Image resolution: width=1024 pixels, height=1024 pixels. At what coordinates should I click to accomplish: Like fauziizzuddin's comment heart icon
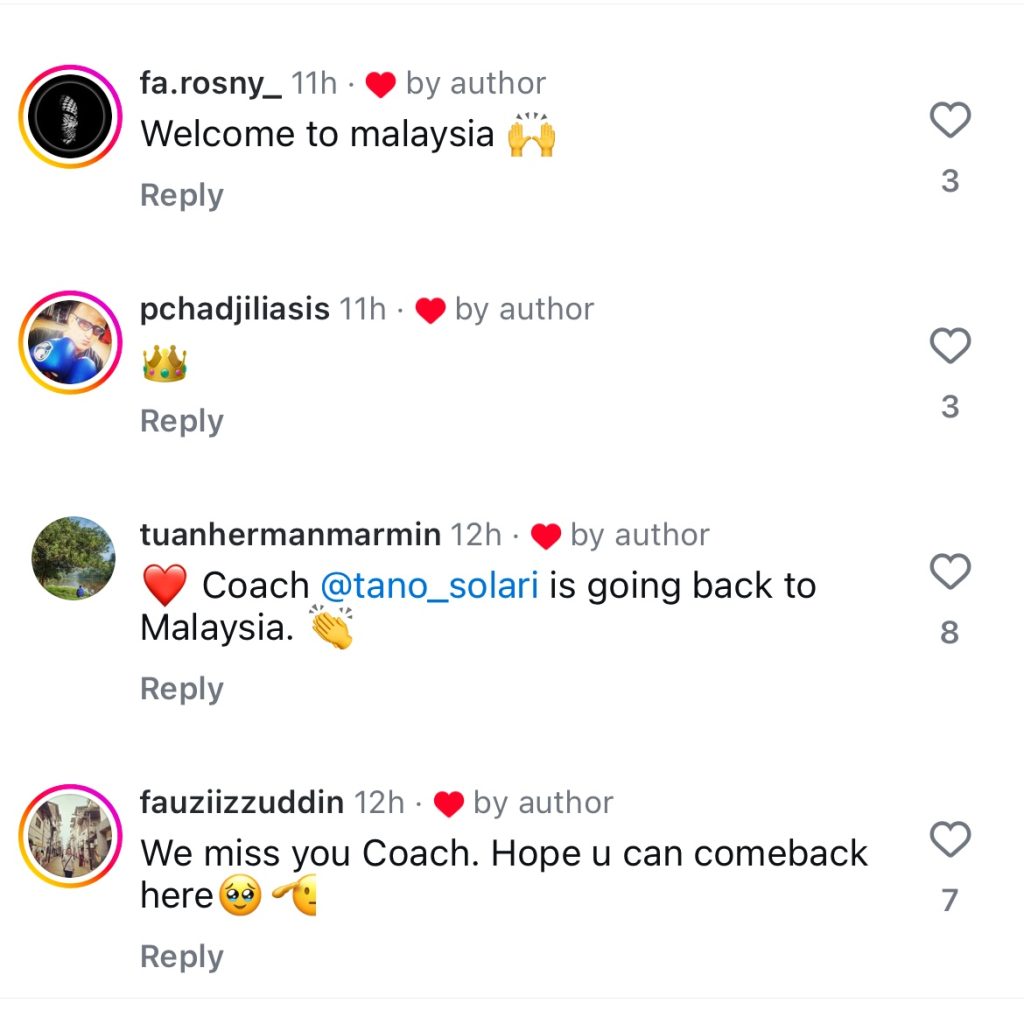[950, 839]
